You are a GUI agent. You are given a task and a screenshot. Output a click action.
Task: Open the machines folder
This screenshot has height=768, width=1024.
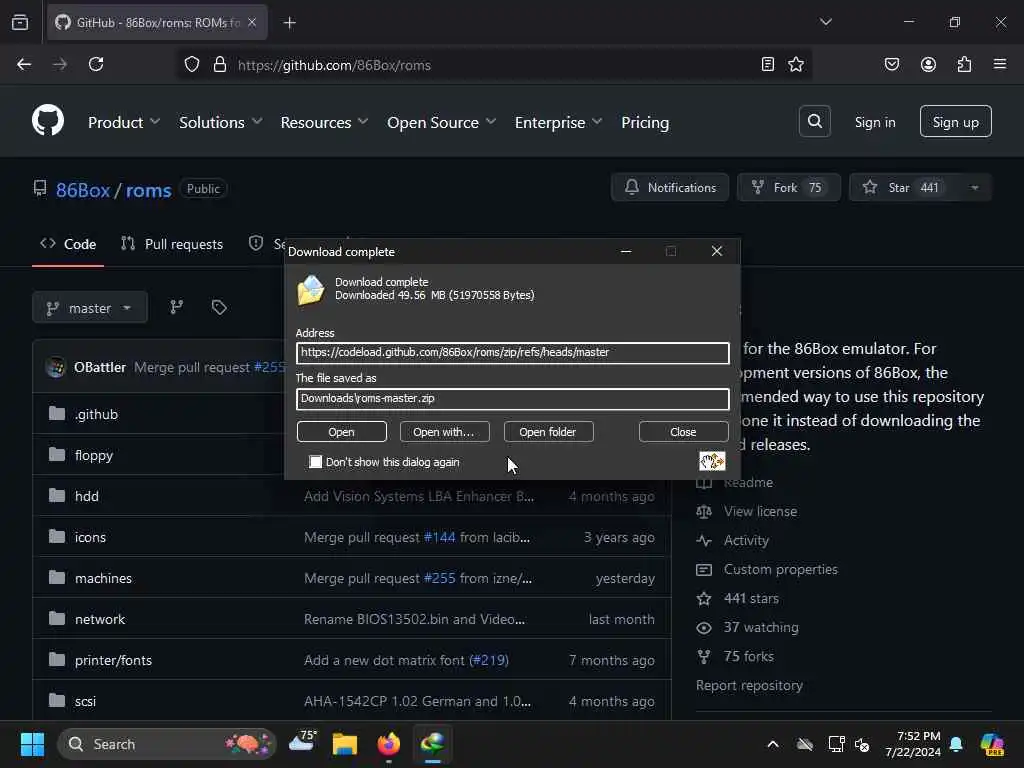(x=103, y=578)
